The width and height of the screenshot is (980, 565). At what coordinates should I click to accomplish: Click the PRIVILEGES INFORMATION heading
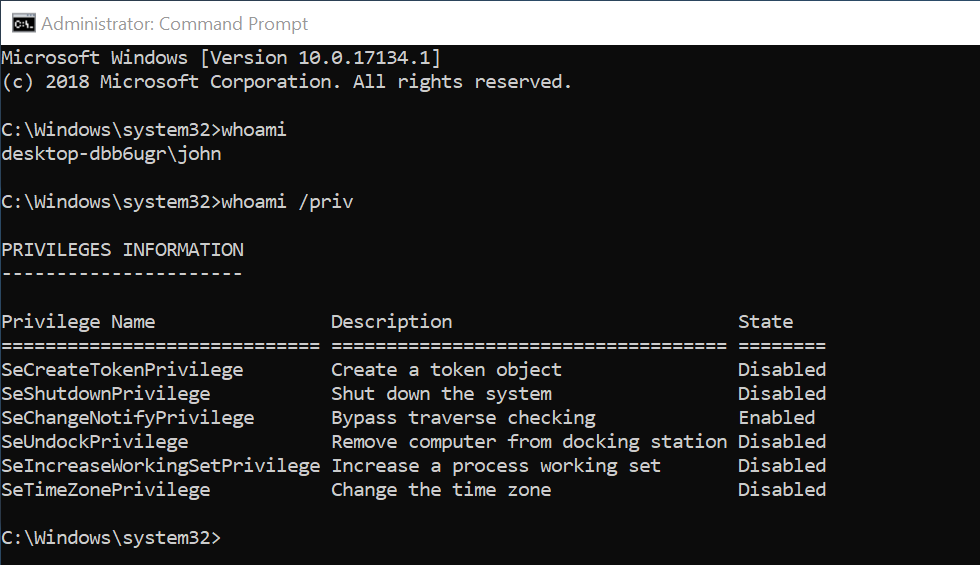[122, 250]
